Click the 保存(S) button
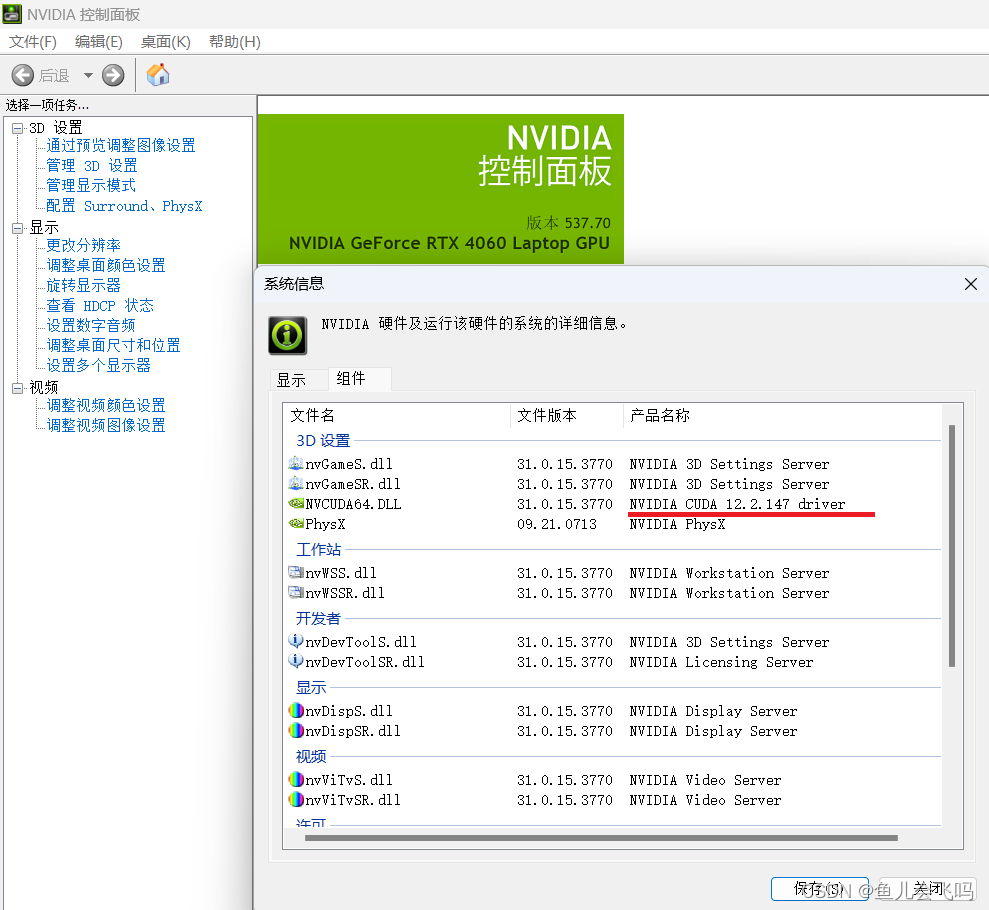Viewport: 989px width, 910px height. pyautogui.click(x=819, y=889)
